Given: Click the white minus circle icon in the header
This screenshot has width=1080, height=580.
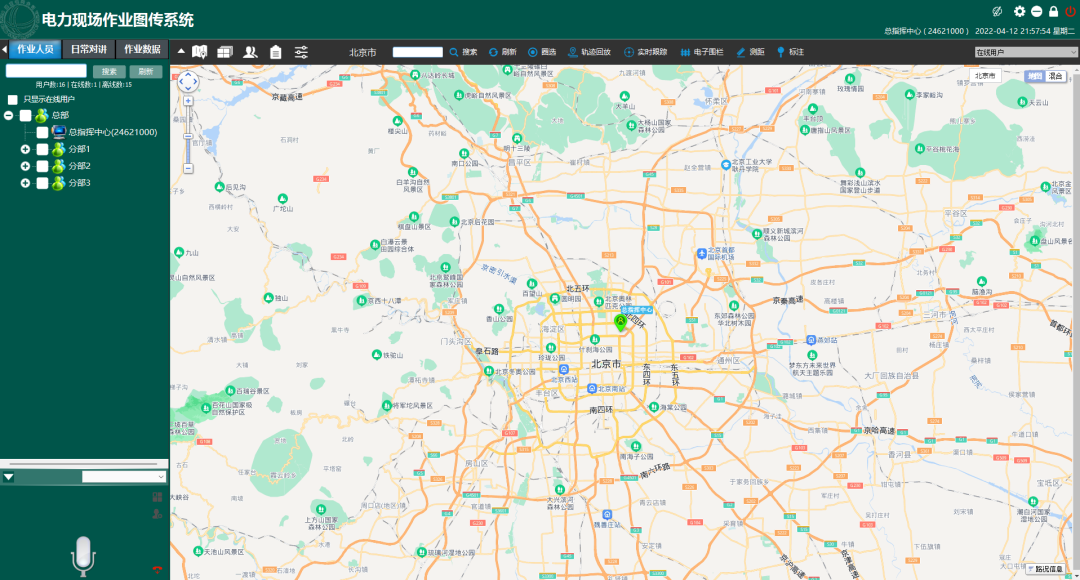Looking at the screenshot, I should pos(1037,11).
